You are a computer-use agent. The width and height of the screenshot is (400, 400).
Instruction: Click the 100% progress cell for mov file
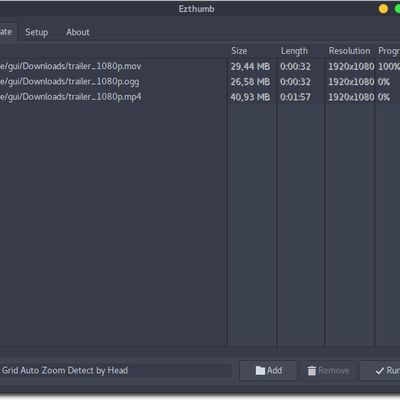[x=389, y=66]
